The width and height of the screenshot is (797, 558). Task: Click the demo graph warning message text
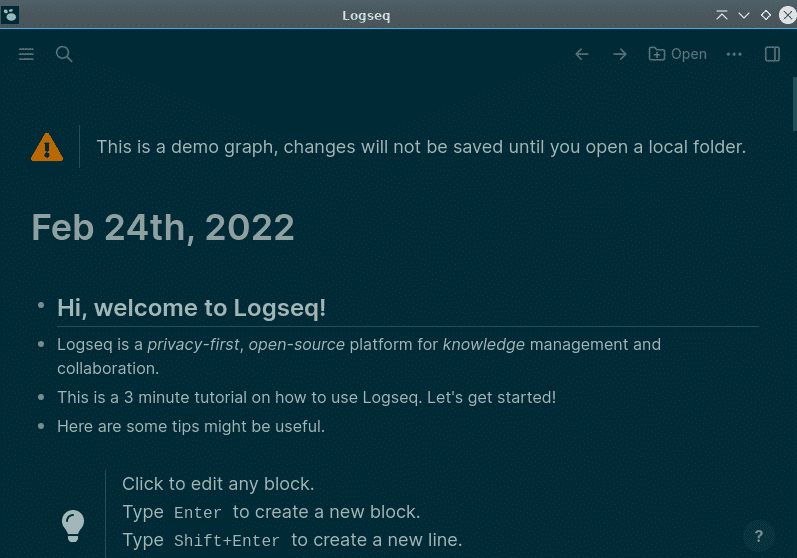pyautogui.click(x=421, y=147)
